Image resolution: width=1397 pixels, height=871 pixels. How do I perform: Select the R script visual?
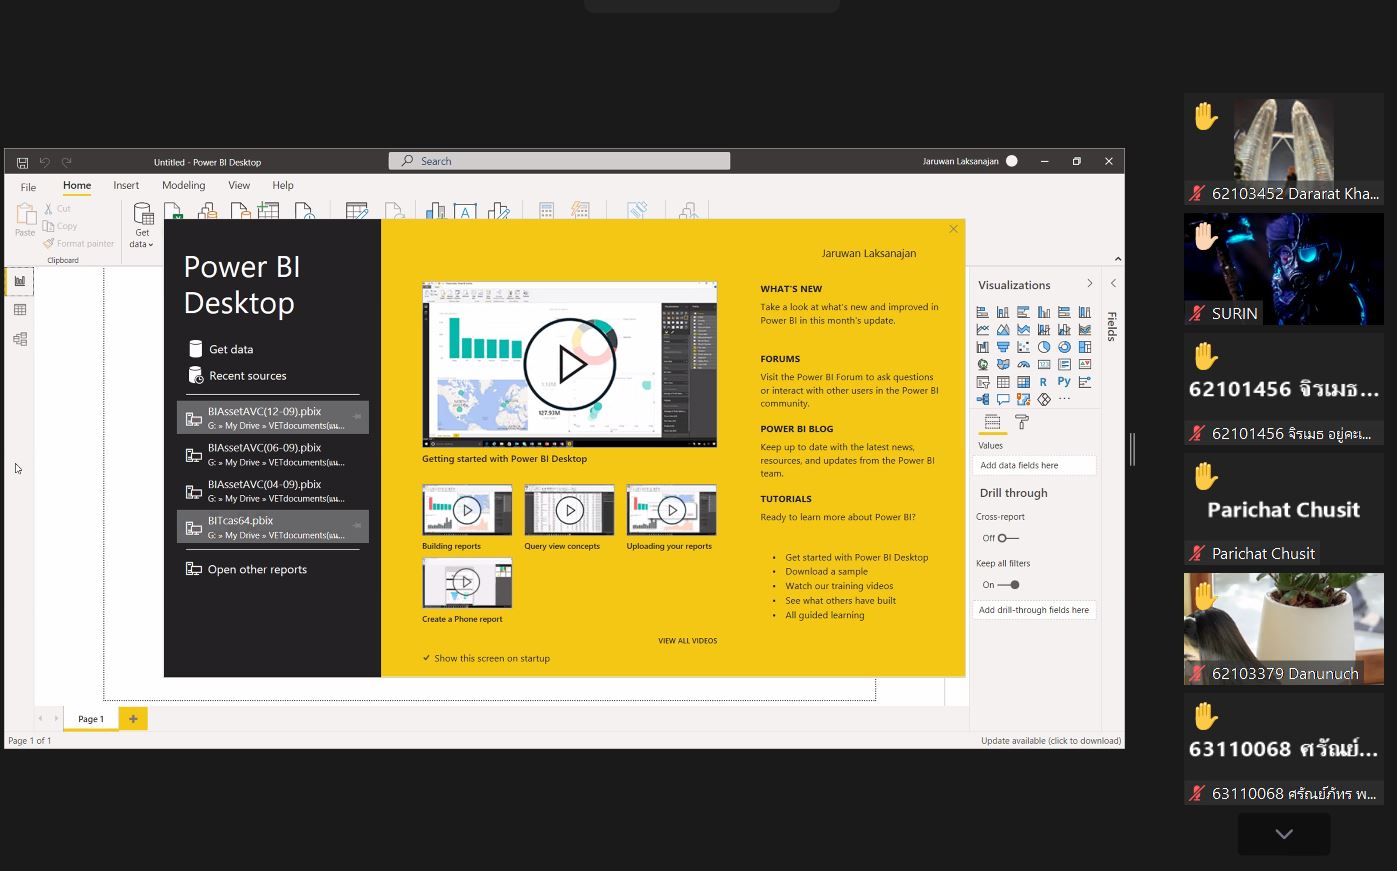(x=1044, y=382)
